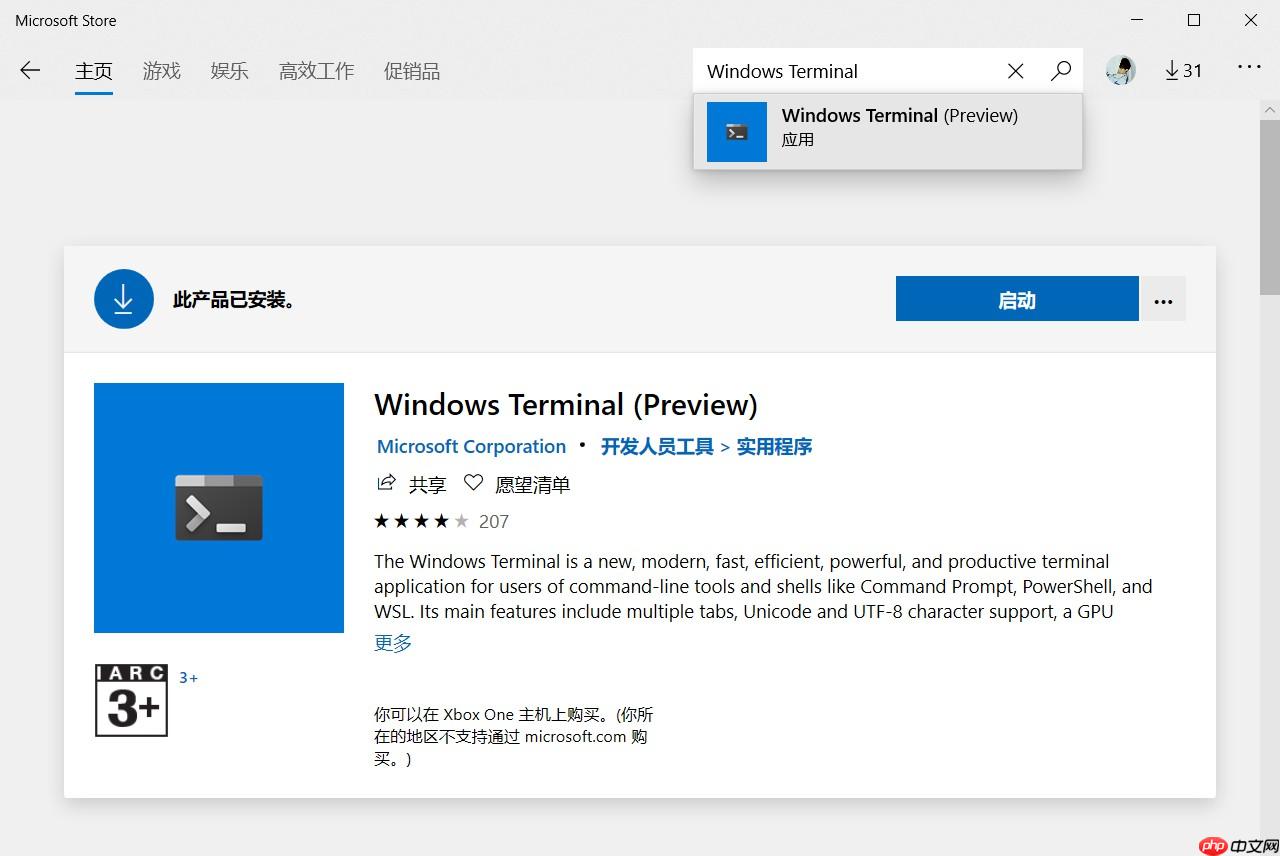
Task: Open the 开发人员工具 category link
Action: (x=657, y=446)
